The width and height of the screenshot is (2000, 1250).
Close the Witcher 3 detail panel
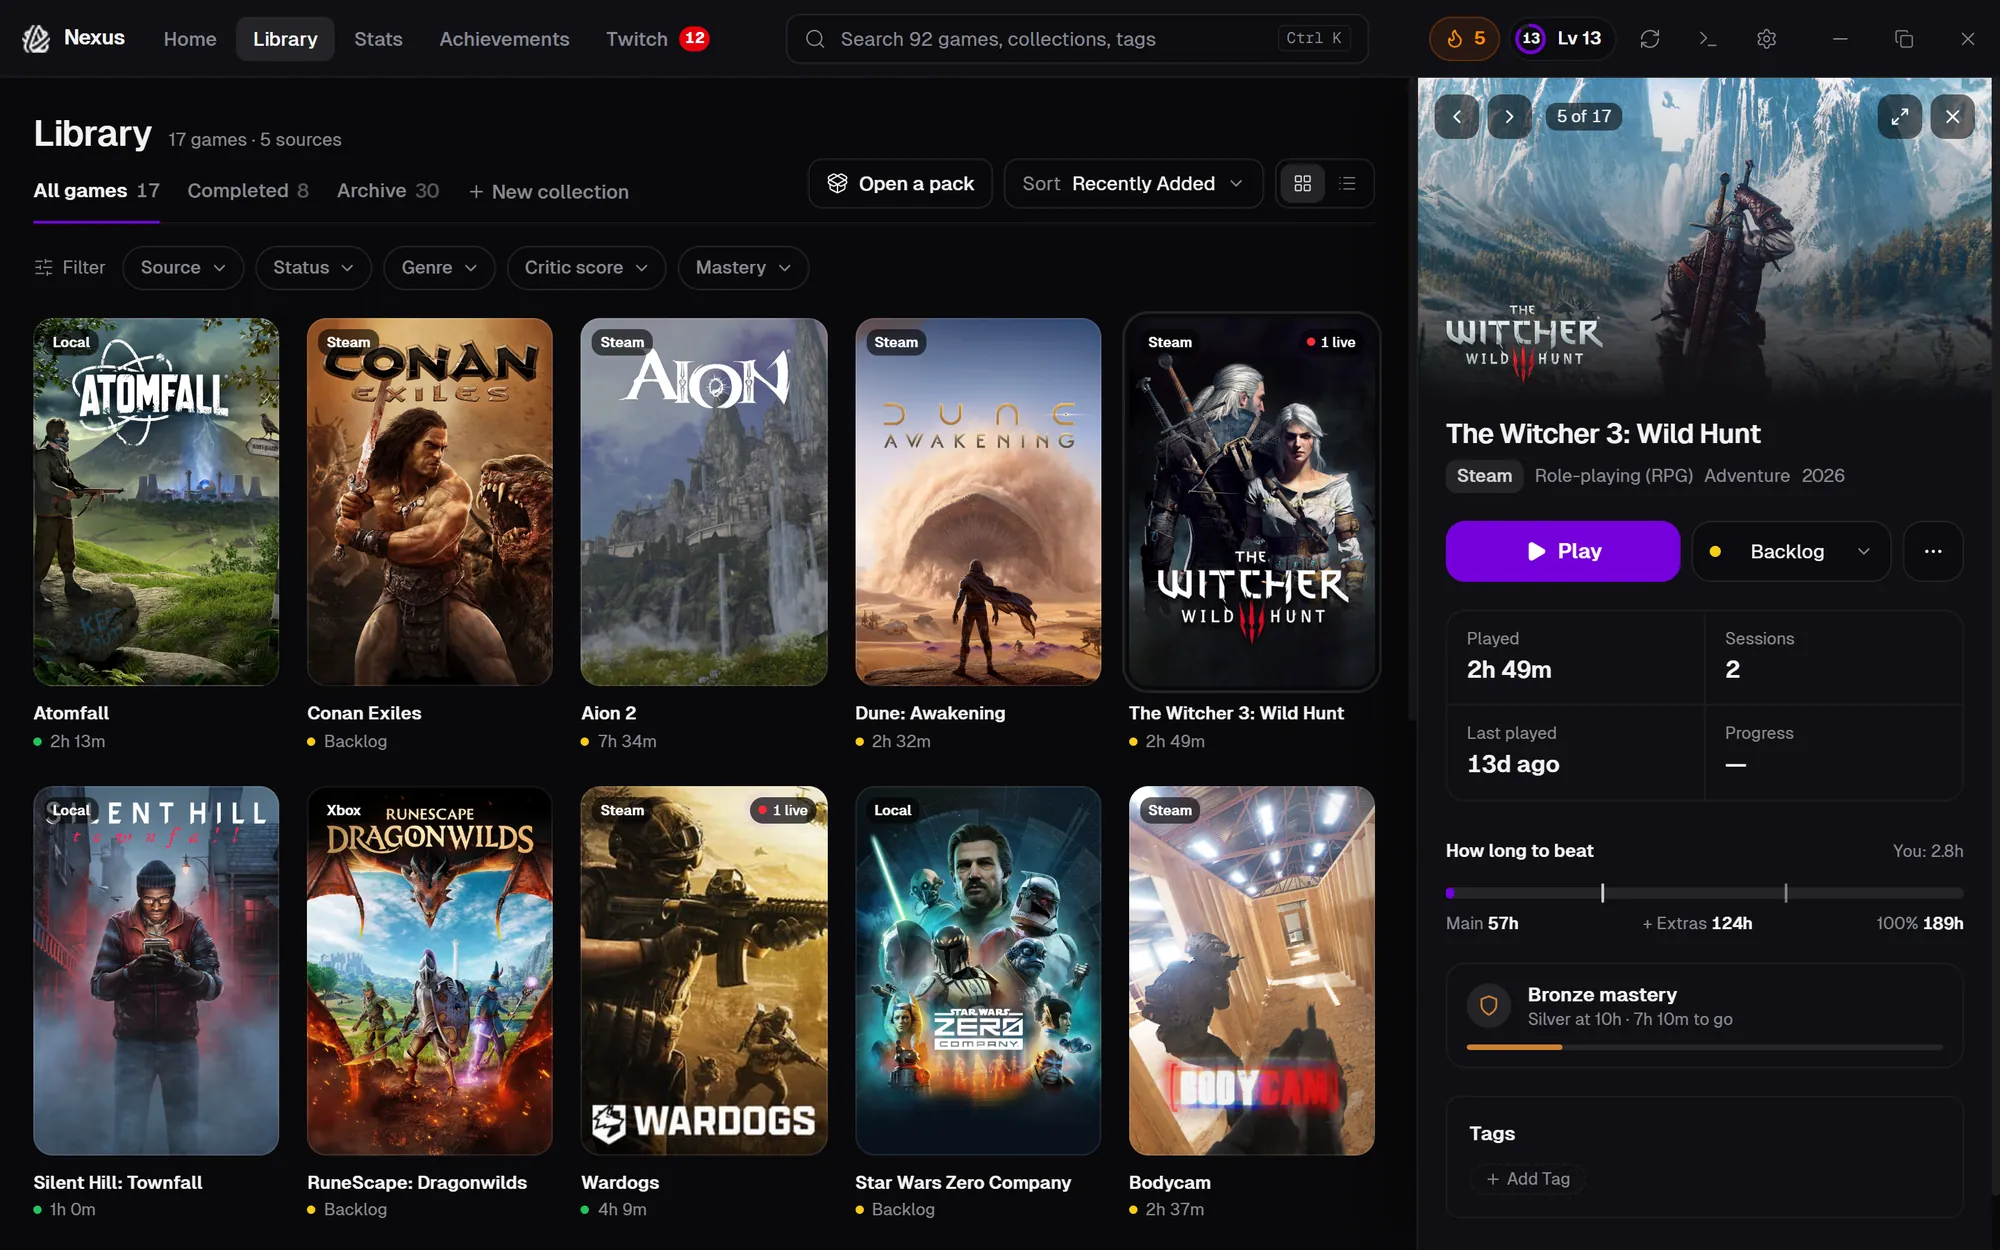coord(1952,117)
